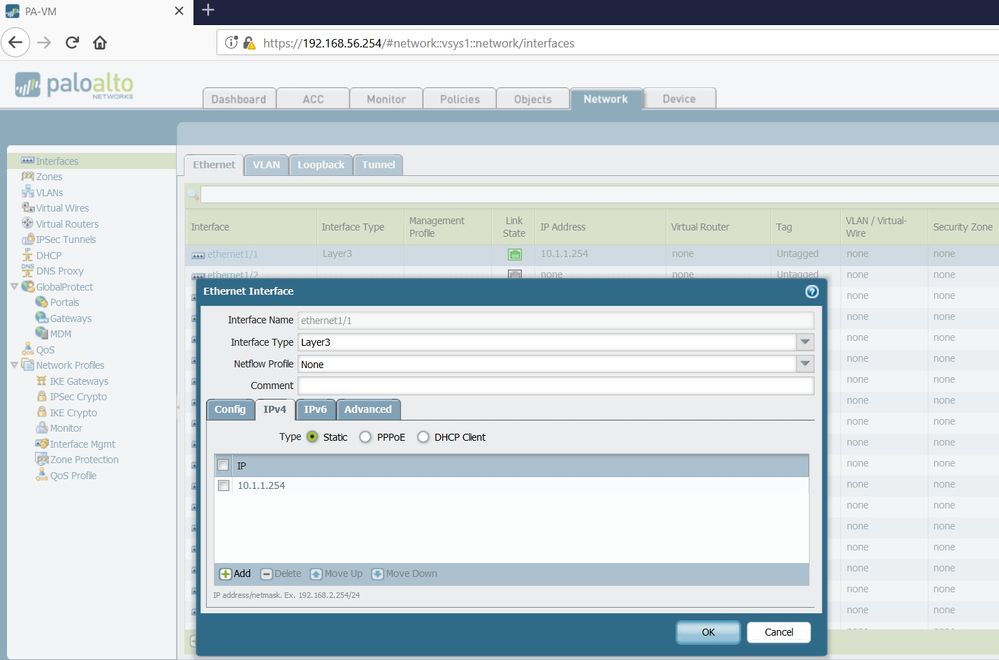Switch to the Policies tab
The height and width of the screenshot is (660, 999).
[x=459, y=99]
